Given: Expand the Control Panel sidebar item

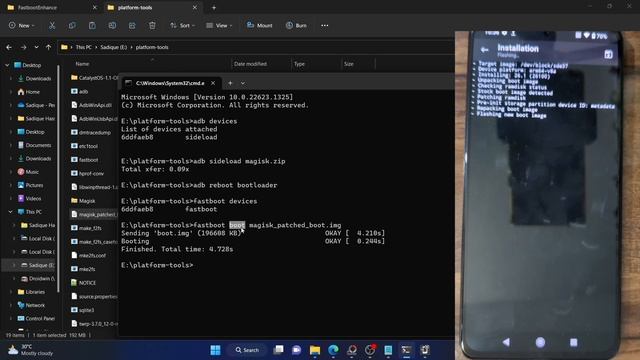Looking at the screenshot, I should [11, 318].
